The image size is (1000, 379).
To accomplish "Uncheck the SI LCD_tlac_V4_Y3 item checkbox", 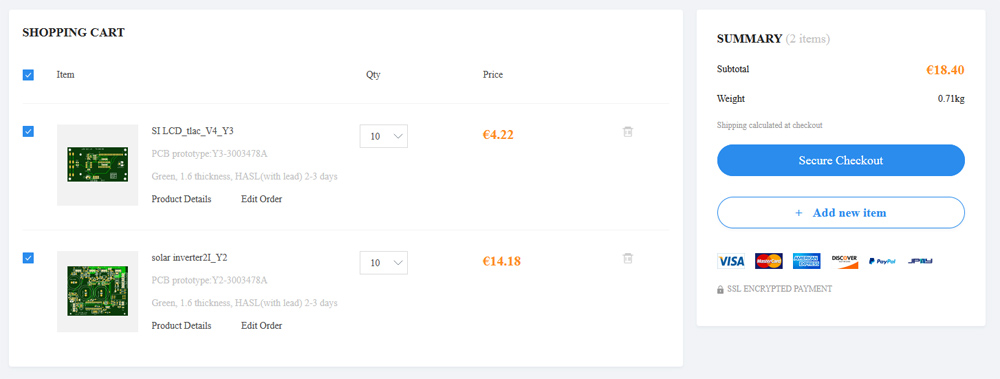I will coord(28,131).
